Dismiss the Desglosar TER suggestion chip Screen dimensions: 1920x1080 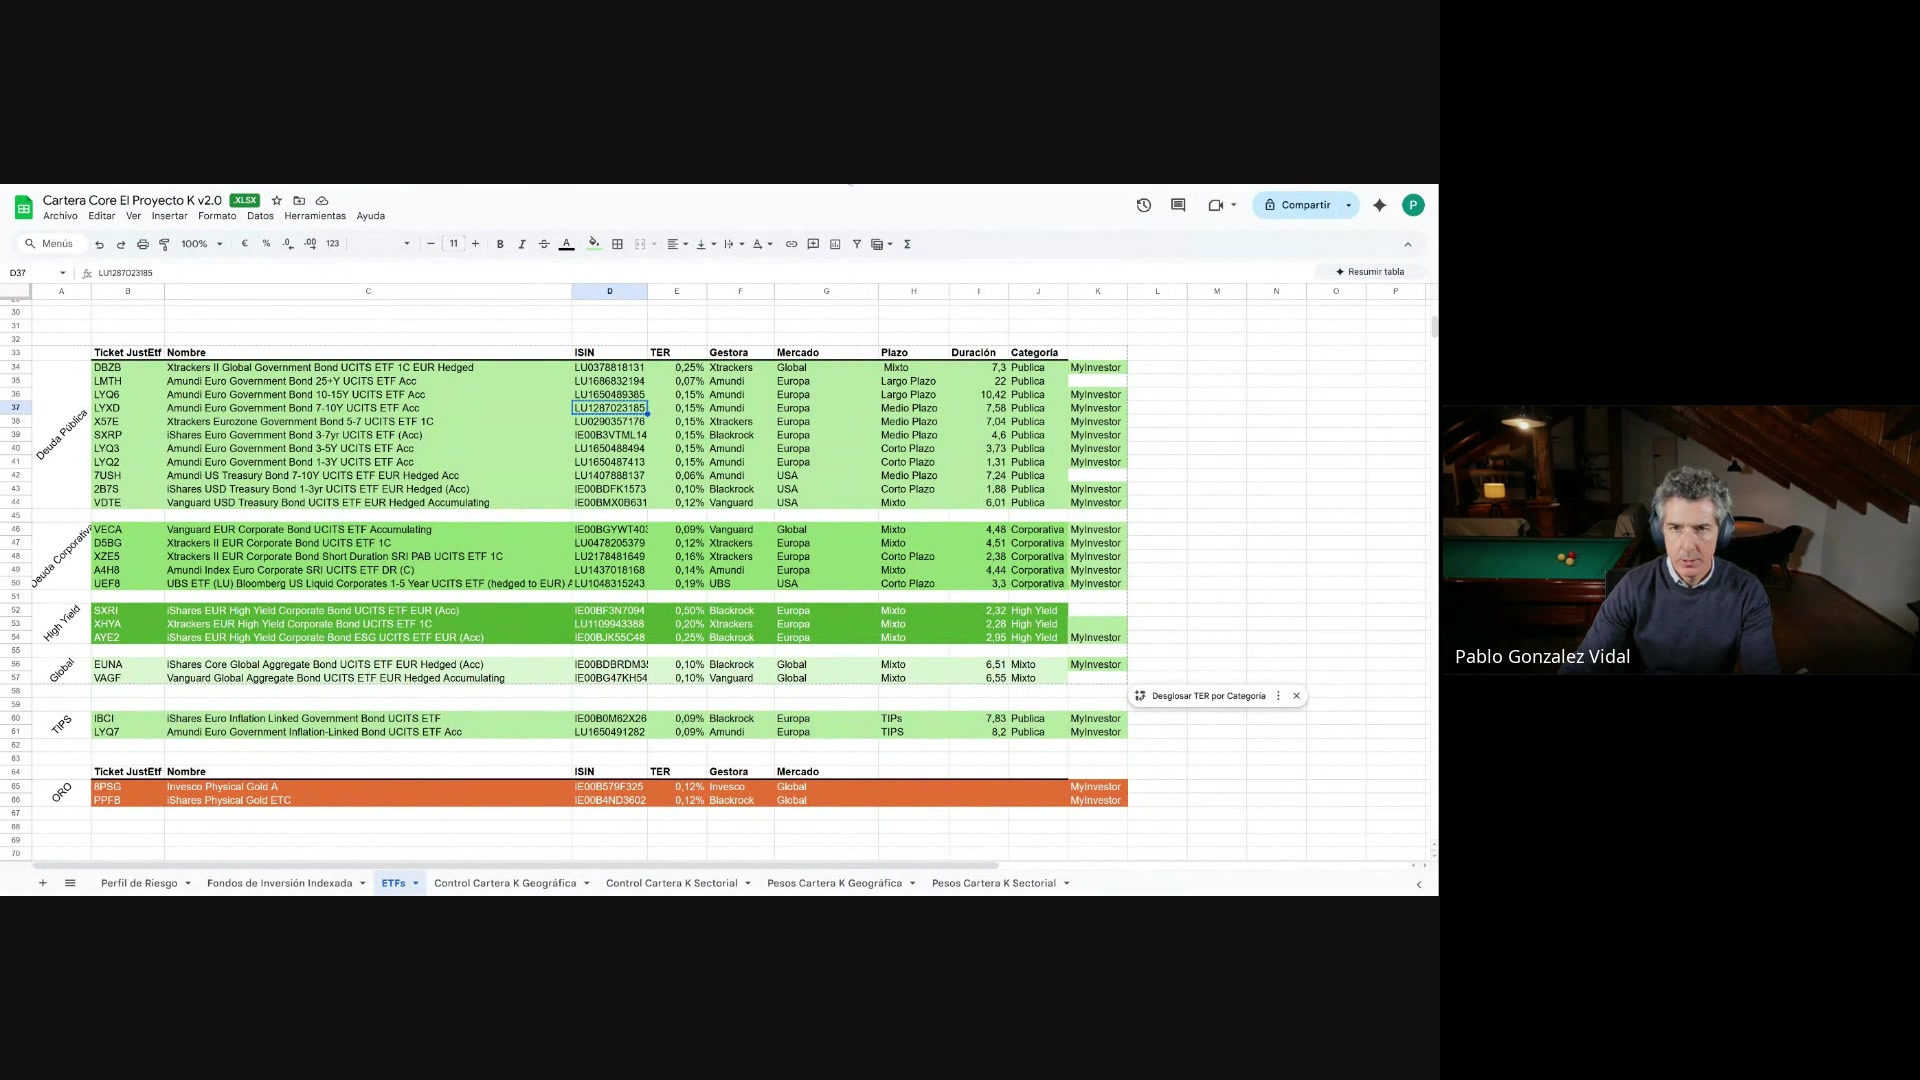coord(1297,696)
